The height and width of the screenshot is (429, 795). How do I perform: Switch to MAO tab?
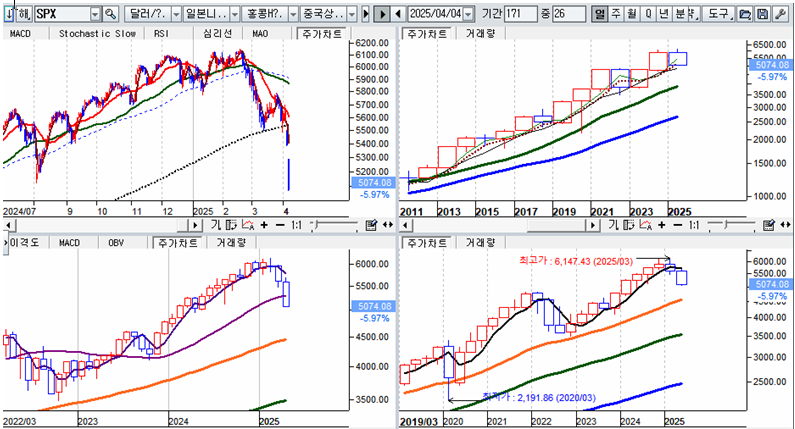click(260, 34)
